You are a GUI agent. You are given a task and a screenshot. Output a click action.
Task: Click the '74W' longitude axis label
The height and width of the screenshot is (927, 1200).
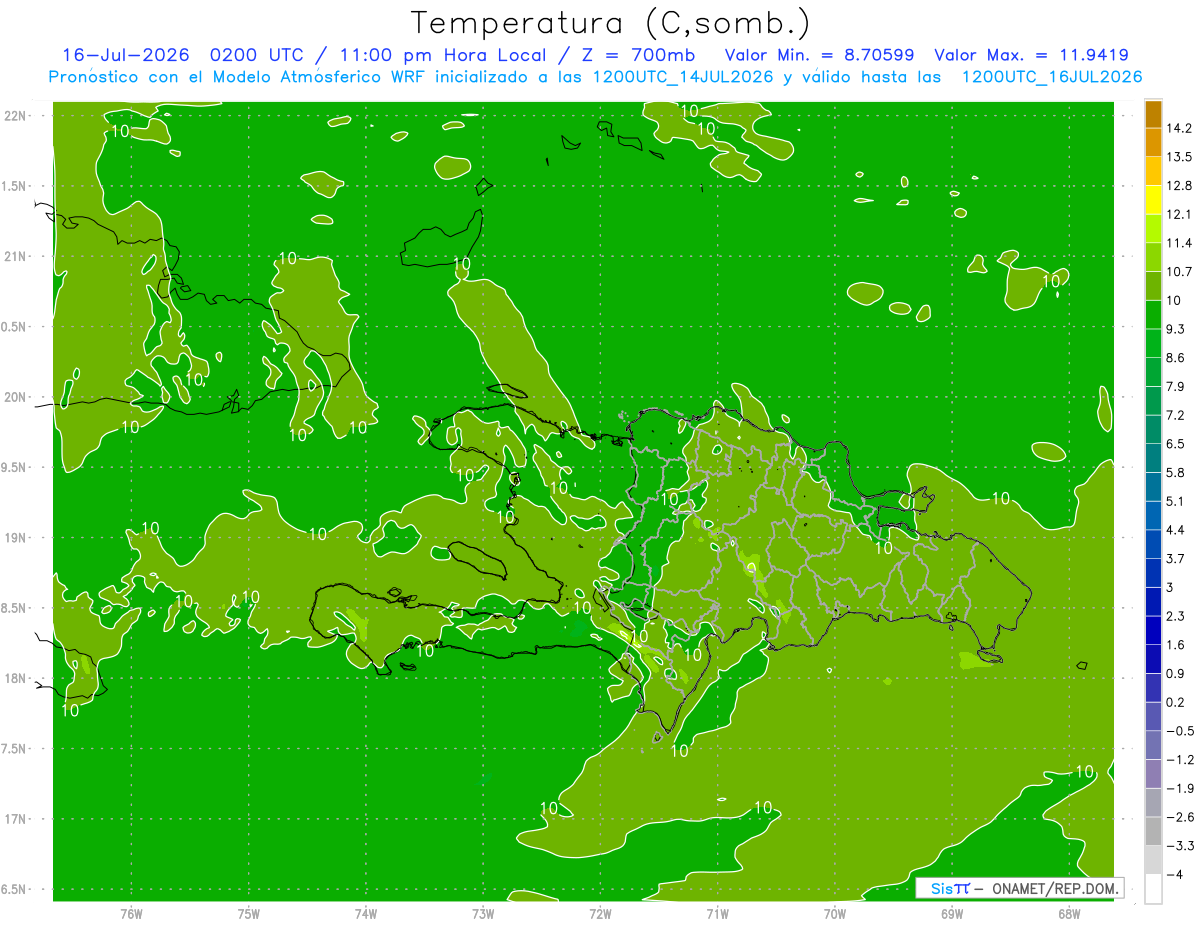tap(366, 913)
